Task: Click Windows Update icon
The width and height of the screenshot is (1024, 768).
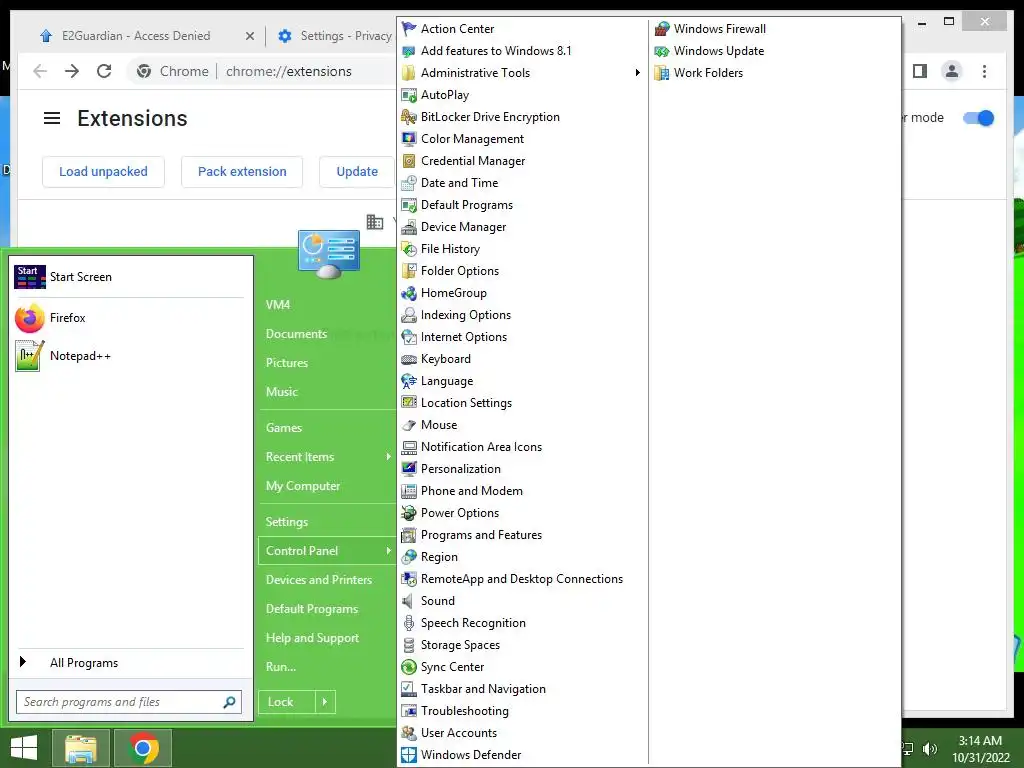Action: pyautogui.click(x=662, y=51)
